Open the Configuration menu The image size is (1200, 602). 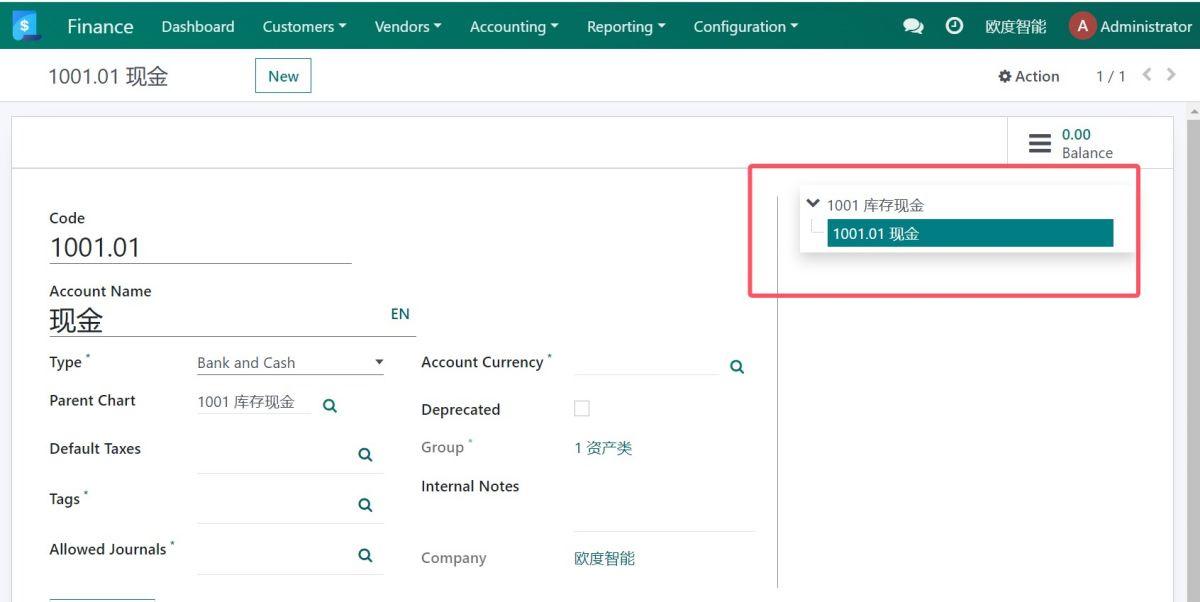pos(746,27)
